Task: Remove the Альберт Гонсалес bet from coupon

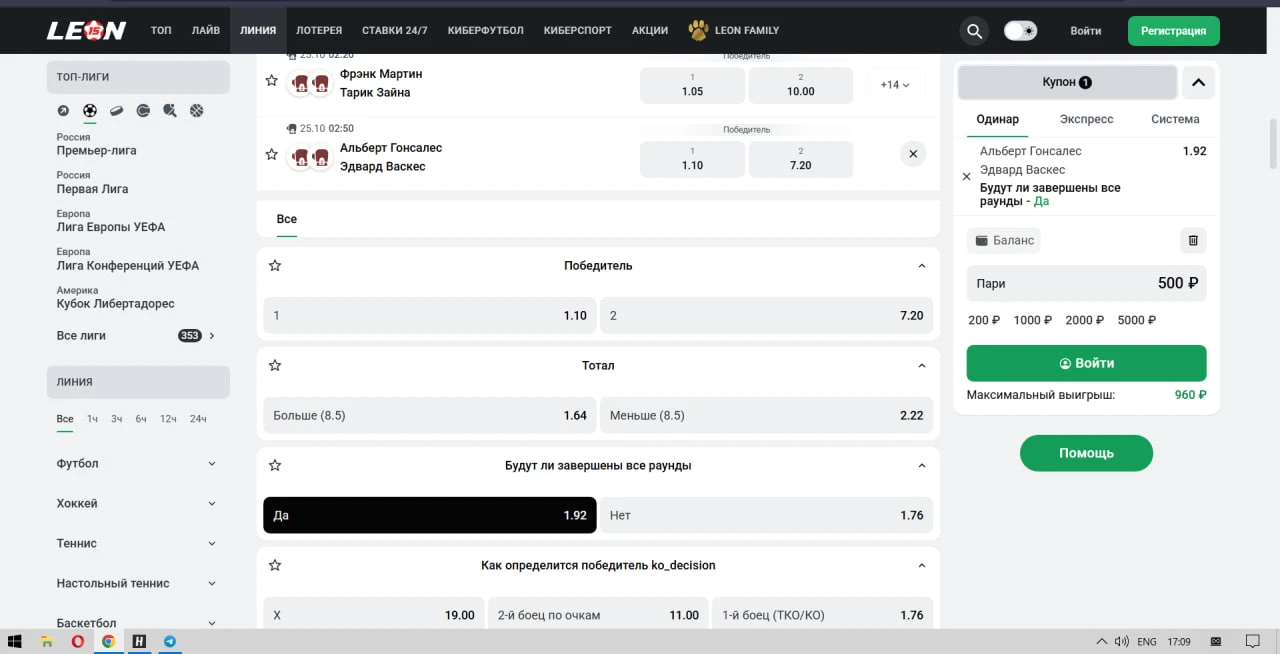Action: click(966, 176)
